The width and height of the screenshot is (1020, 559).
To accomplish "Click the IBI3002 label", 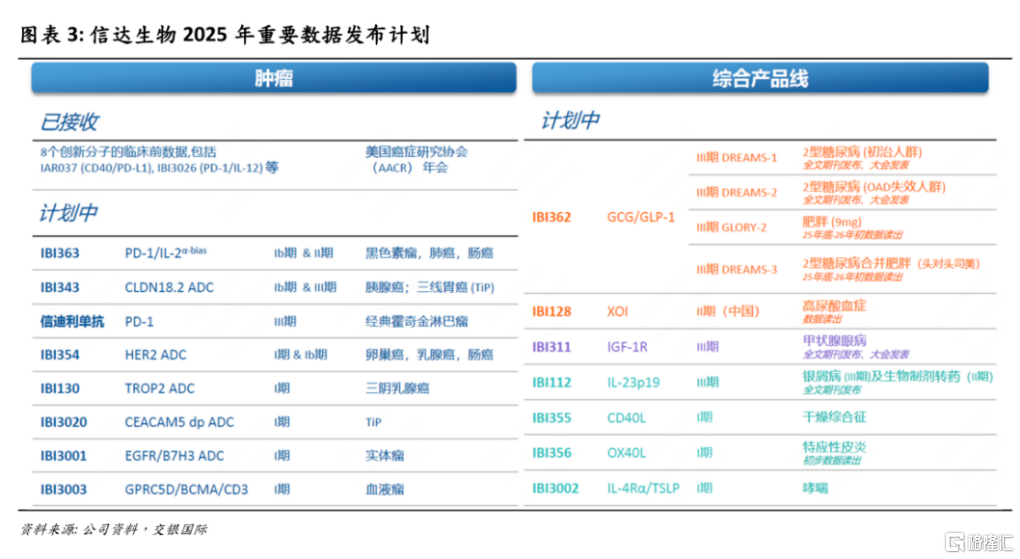I will click(x=555, y=489).
